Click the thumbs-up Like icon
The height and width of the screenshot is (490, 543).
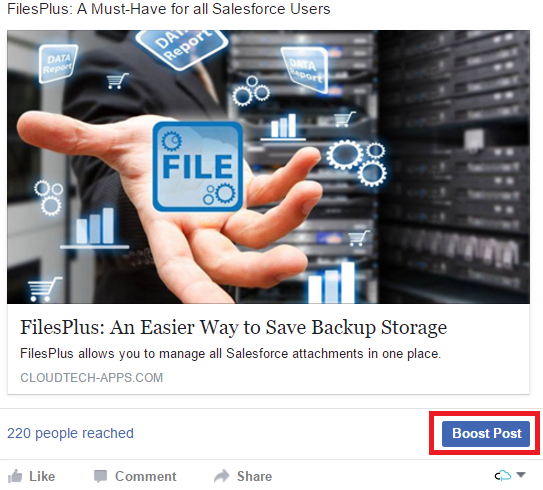(x=15, y=476)
